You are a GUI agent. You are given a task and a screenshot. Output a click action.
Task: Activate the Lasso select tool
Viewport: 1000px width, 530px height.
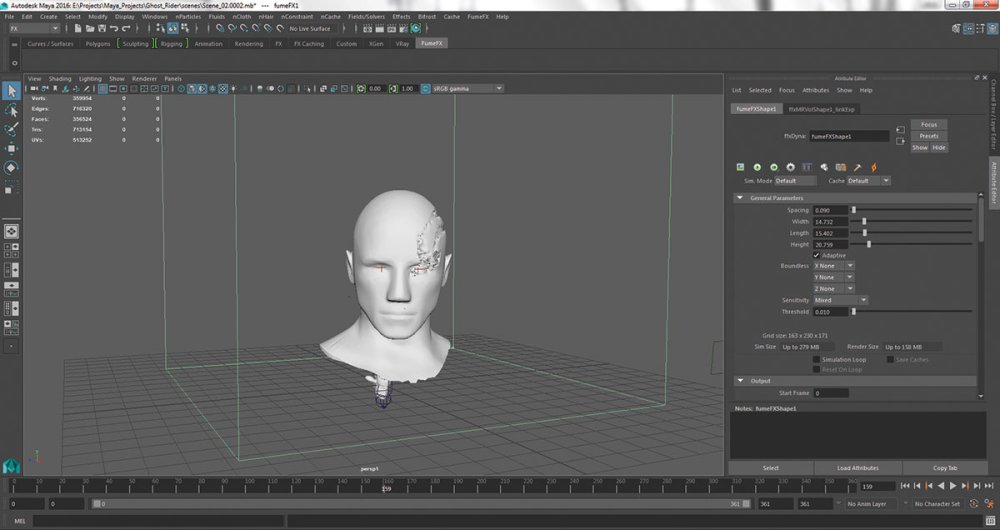pyautogui.click(x=11, y=110)
